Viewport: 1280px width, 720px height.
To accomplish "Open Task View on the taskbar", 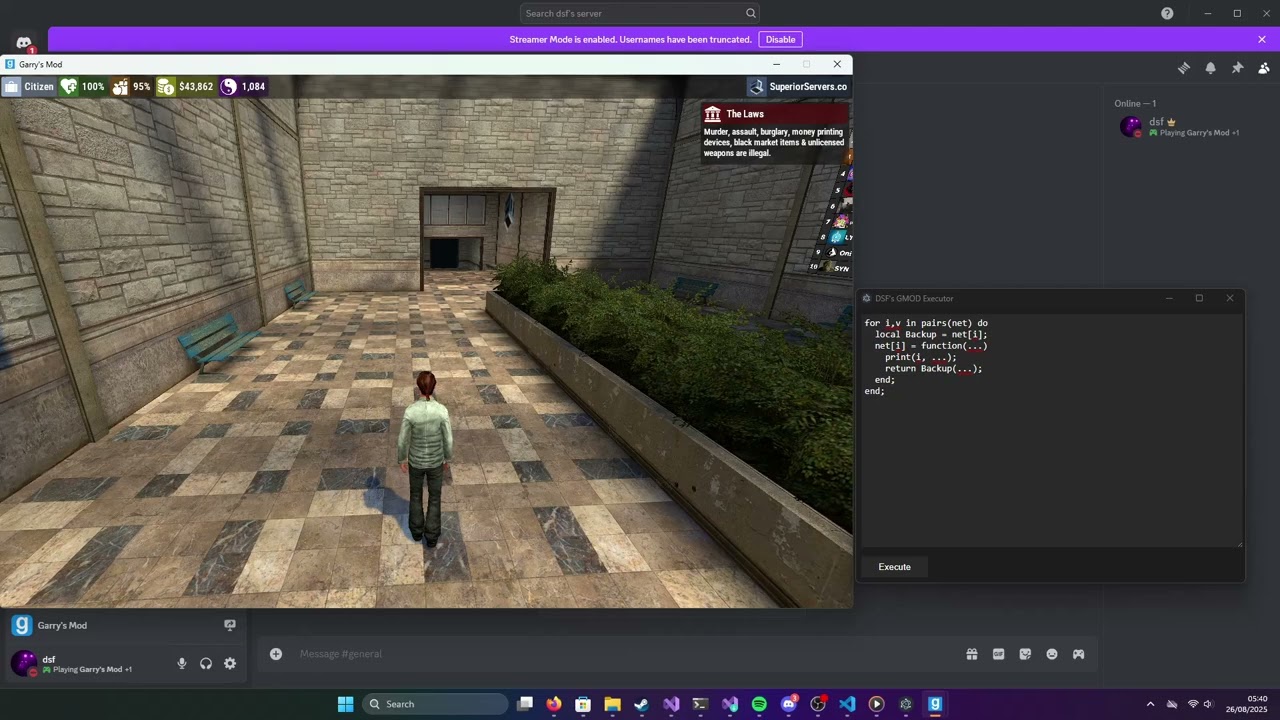I will click(525, 704).
